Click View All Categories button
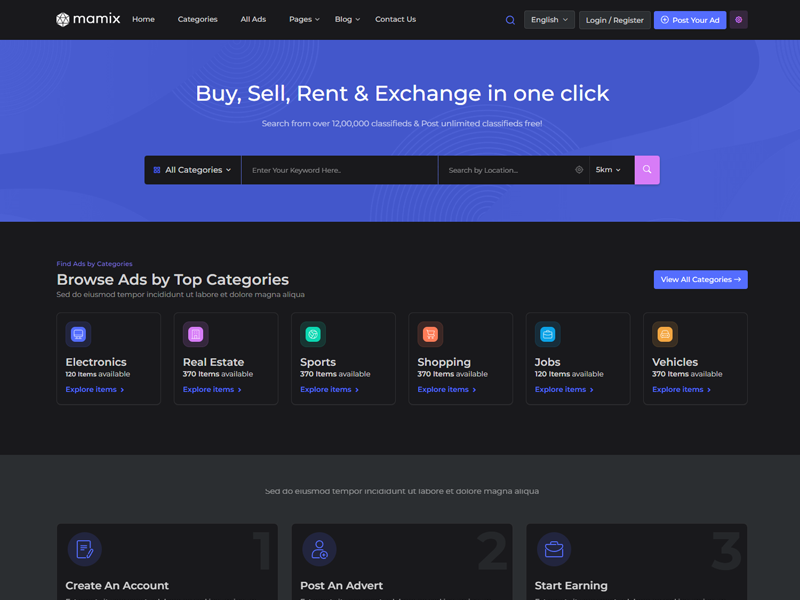This screenshot has width=800, height=600. click(700, 280)
